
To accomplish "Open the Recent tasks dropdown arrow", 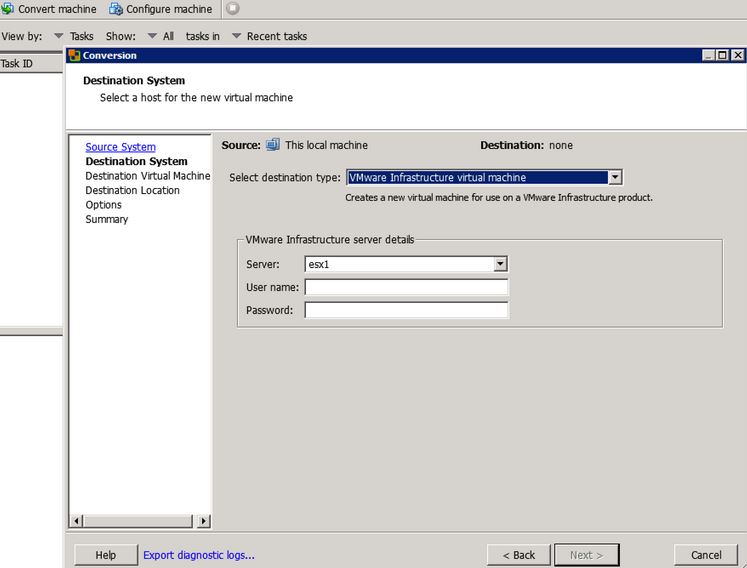I will tap(236, 36).
